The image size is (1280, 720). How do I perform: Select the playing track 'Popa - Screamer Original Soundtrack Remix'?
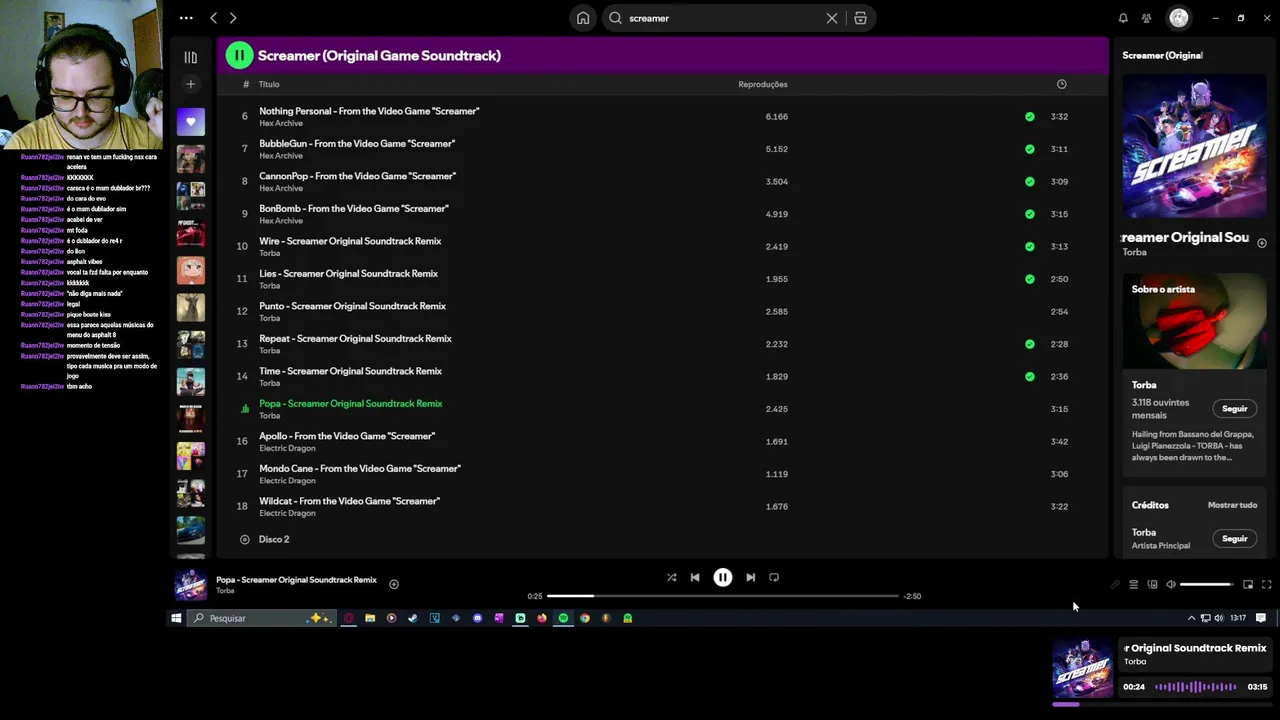coord(350,403)
